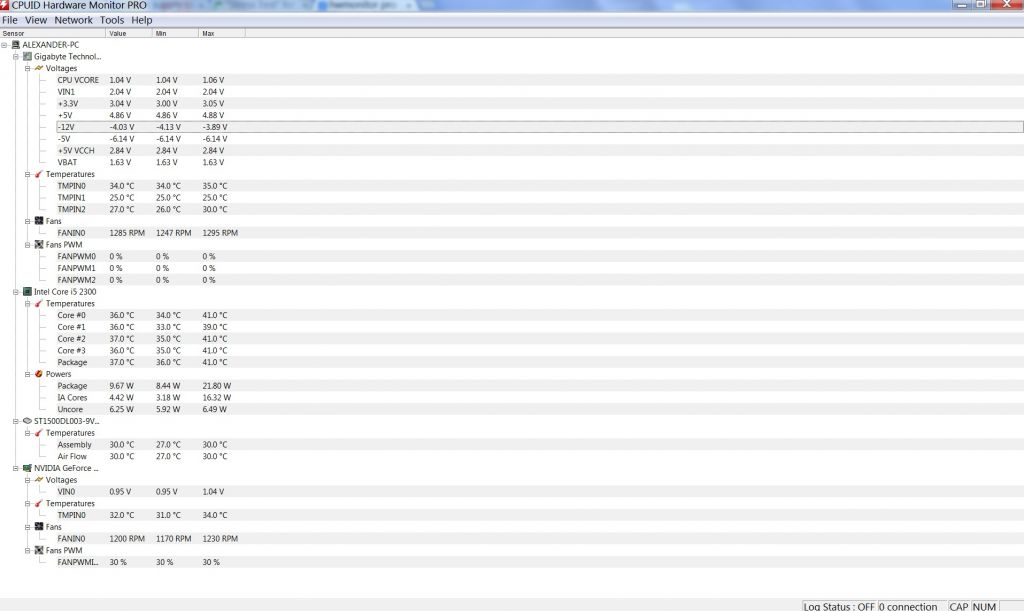
Task: Click the CAP status bar indicator
Action: click(x=959, y=606)
